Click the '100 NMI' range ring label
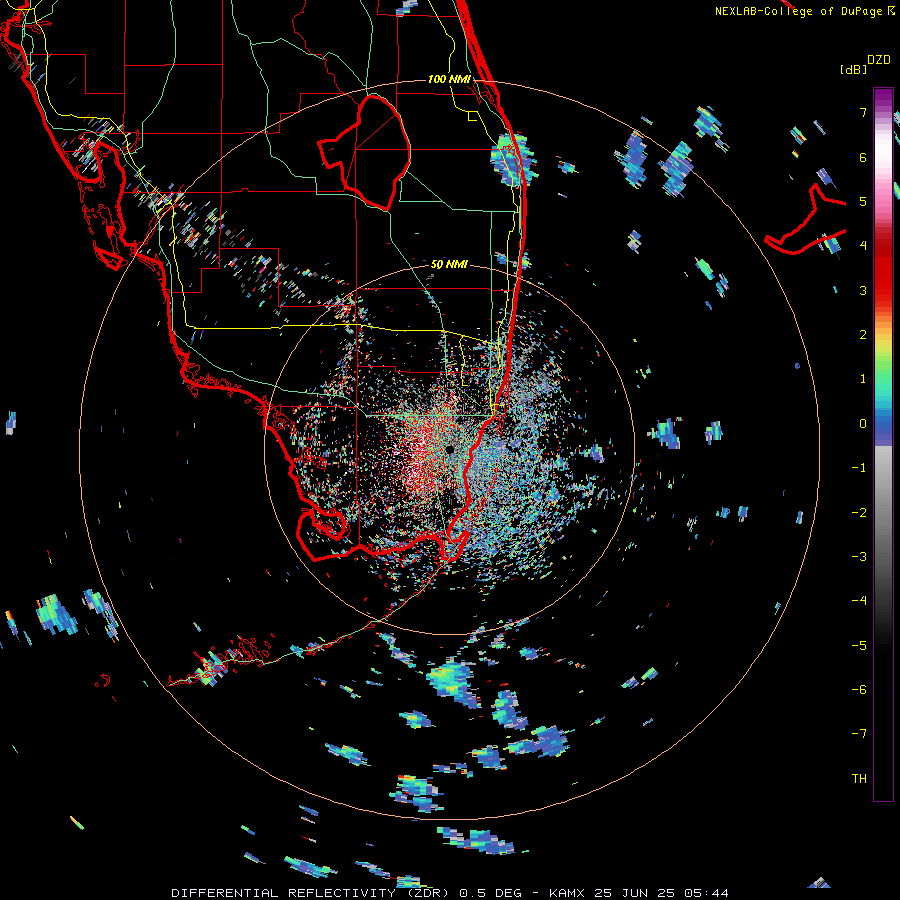Viewport: 900px width, 900px height. (449, 79)
